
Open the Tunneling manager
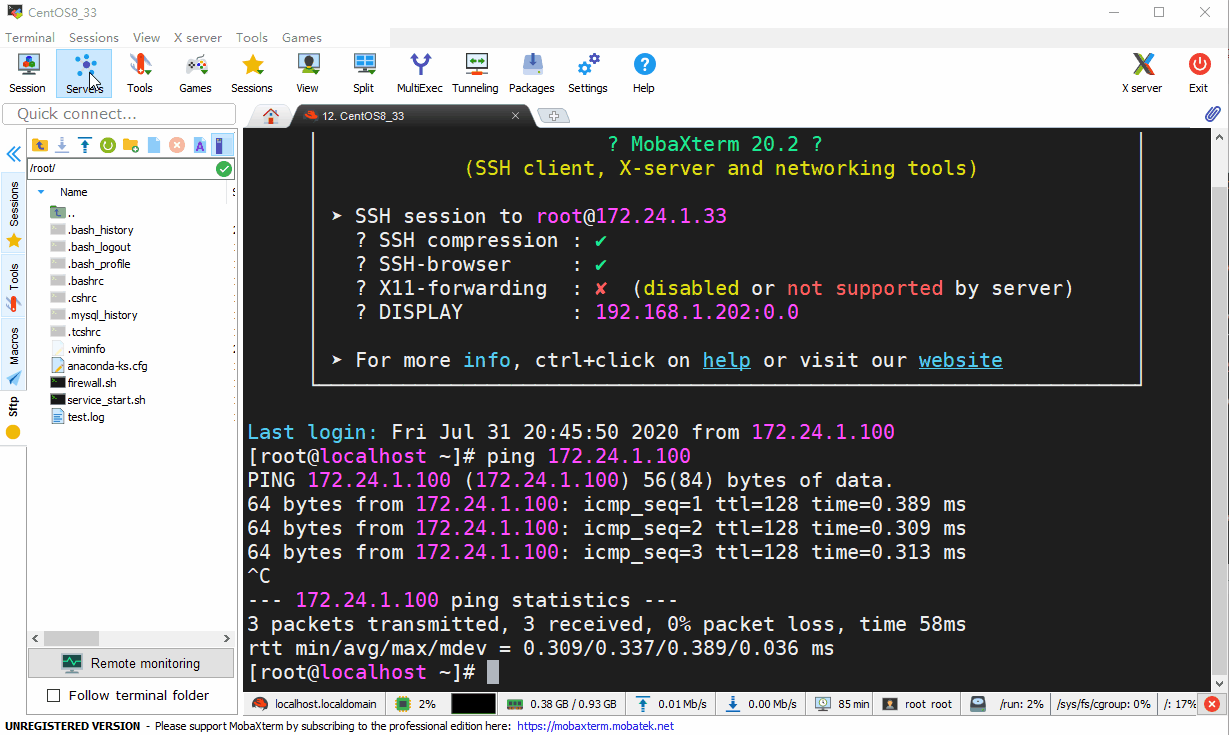(475, 73)
